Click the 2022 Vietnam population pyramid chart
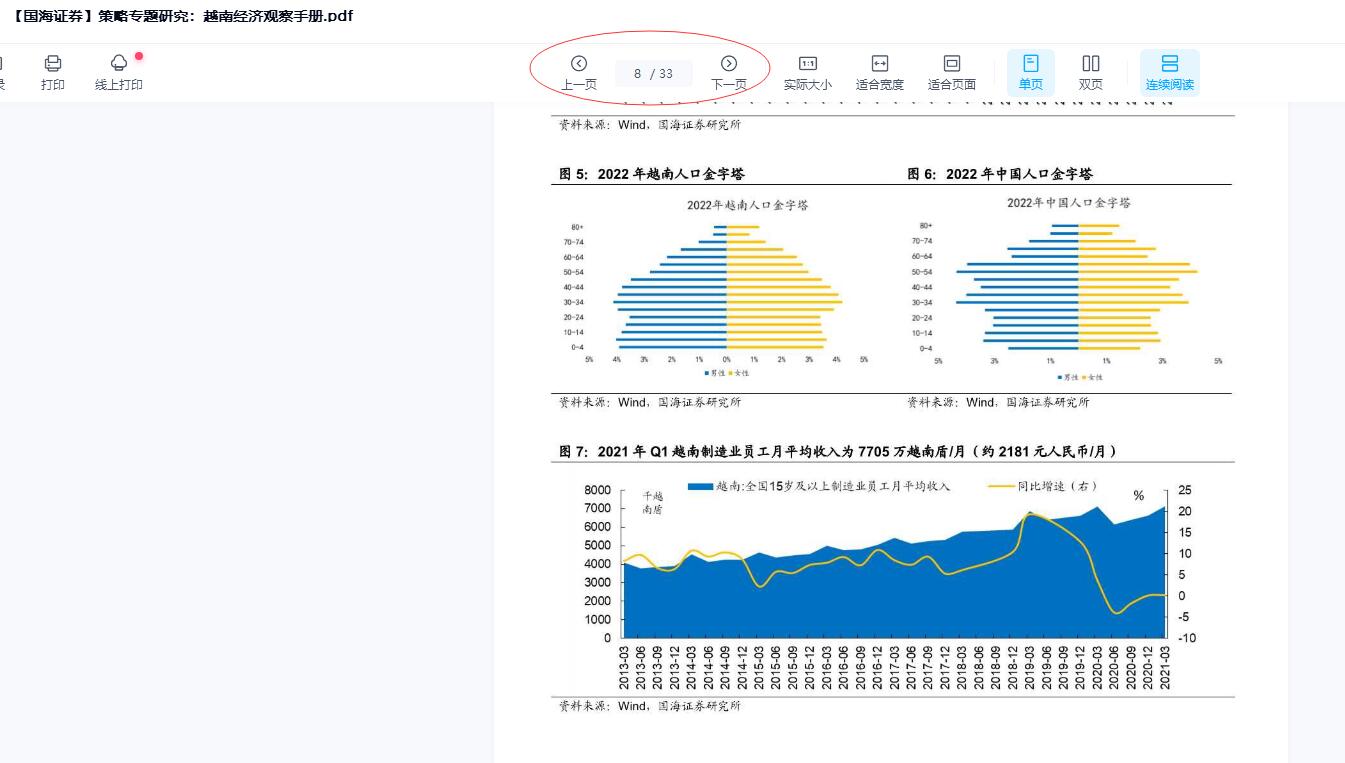1345x763 pixels. tap(726, 286)
